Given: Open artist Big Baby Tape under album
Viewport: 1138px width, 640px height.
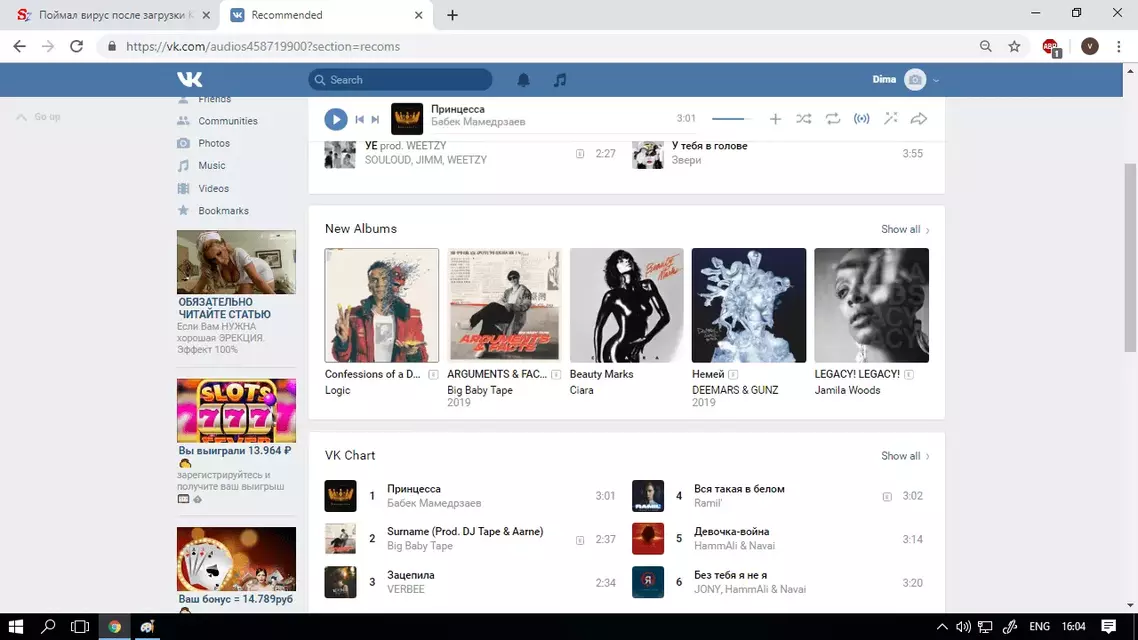Looking at the screenshot, I should (480, 390).
